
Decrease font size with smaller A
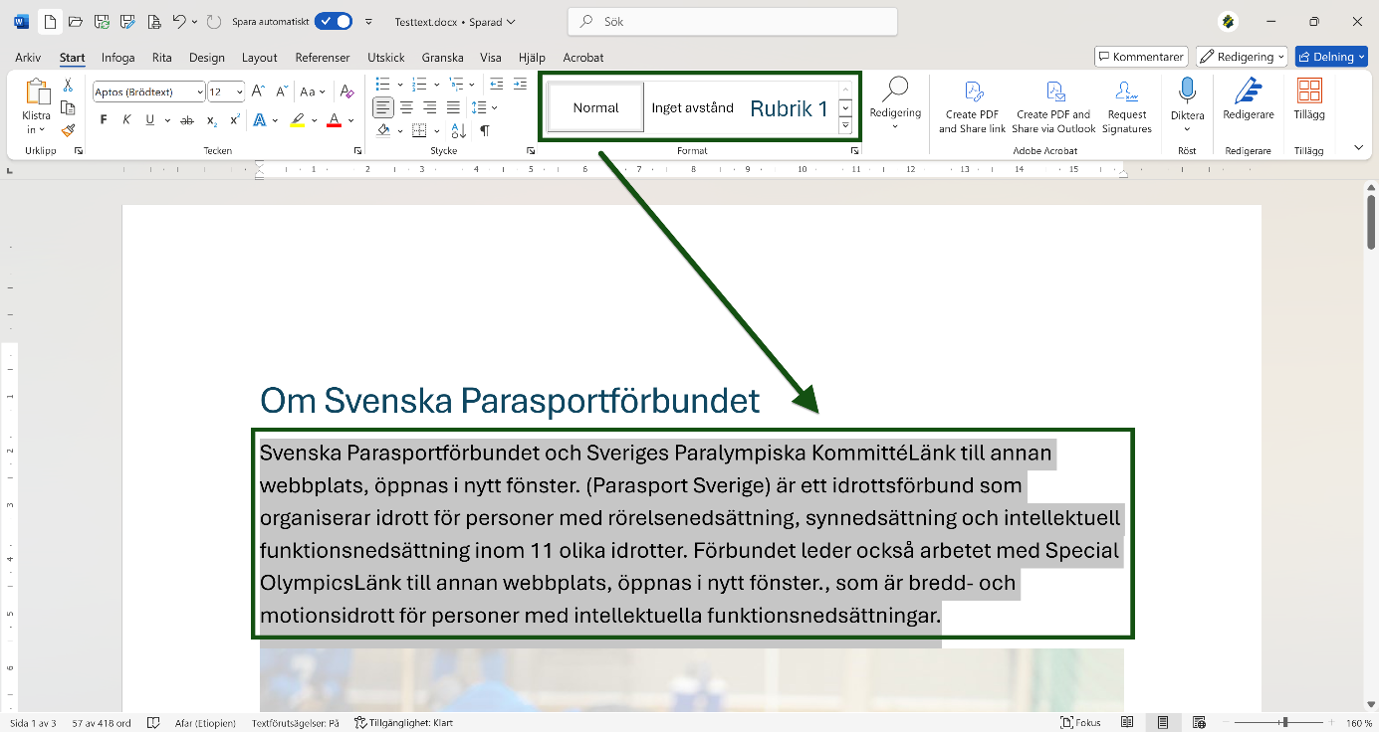pos(281,92)
